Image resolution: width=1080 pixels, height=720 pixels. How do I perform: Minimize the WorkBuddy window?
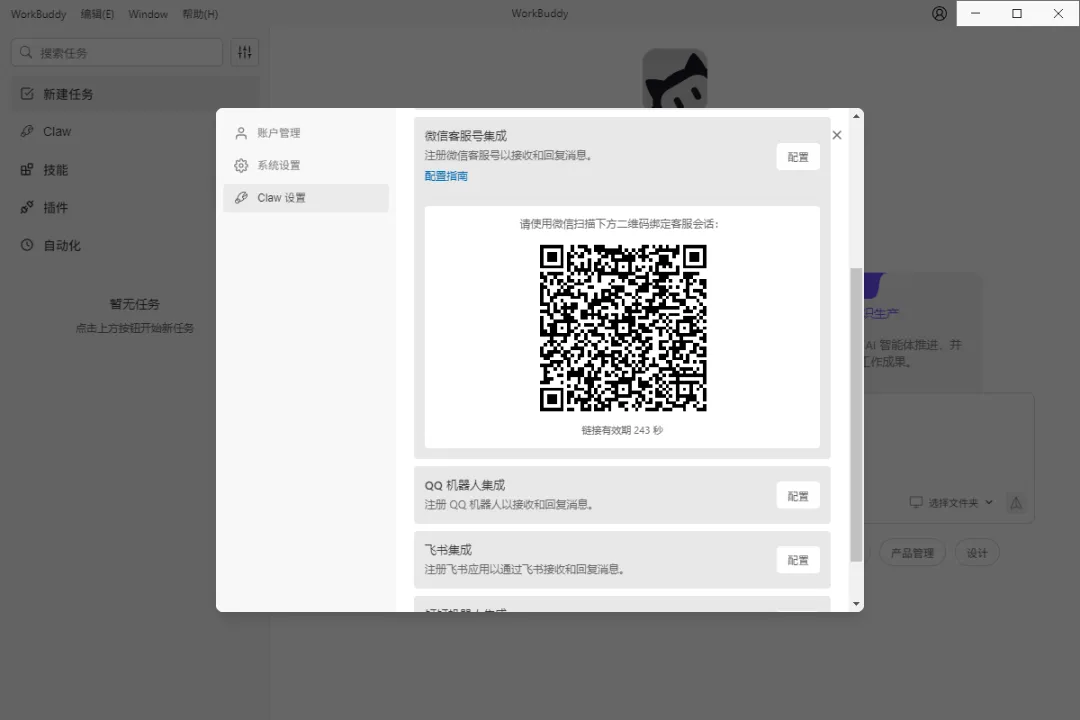(x=975, y=13)
